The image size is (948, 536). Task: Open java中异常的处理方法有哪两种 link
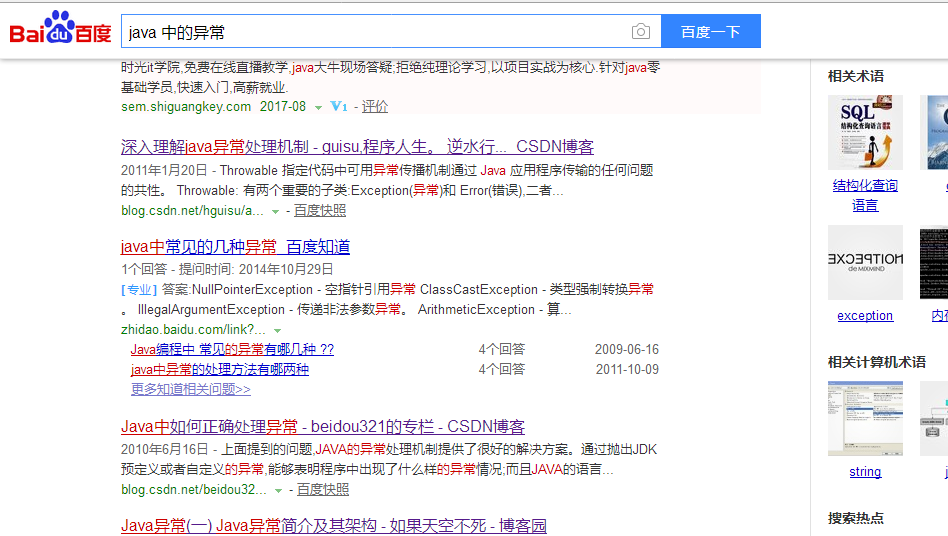pos(219,369)
